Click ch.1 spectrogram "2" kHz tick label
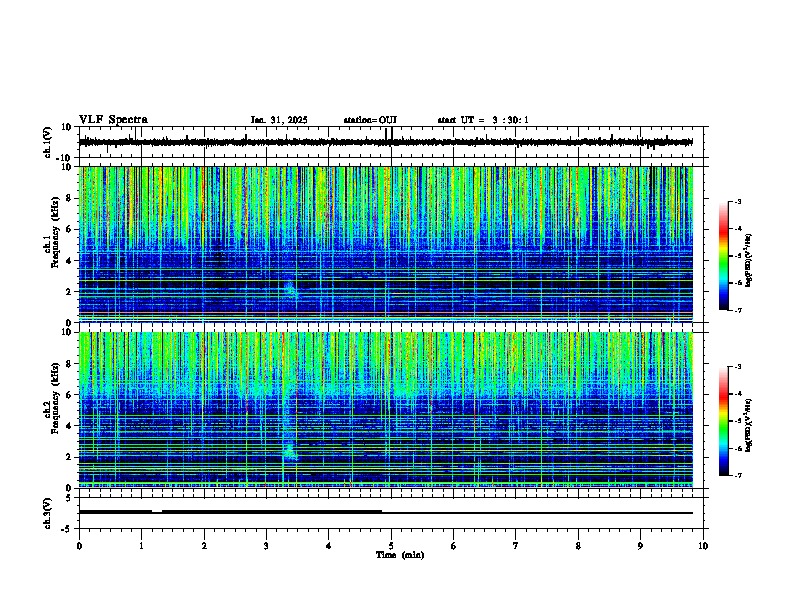The height and width of the screenshot is (612, 792). pyautogui.click(x=69, y=292)
